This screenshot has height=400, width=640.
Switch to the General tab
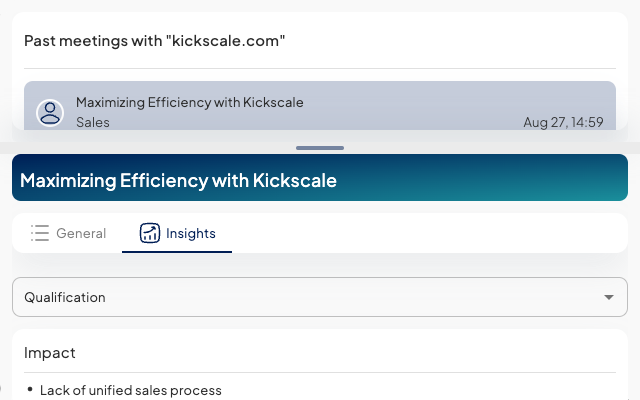68,233
